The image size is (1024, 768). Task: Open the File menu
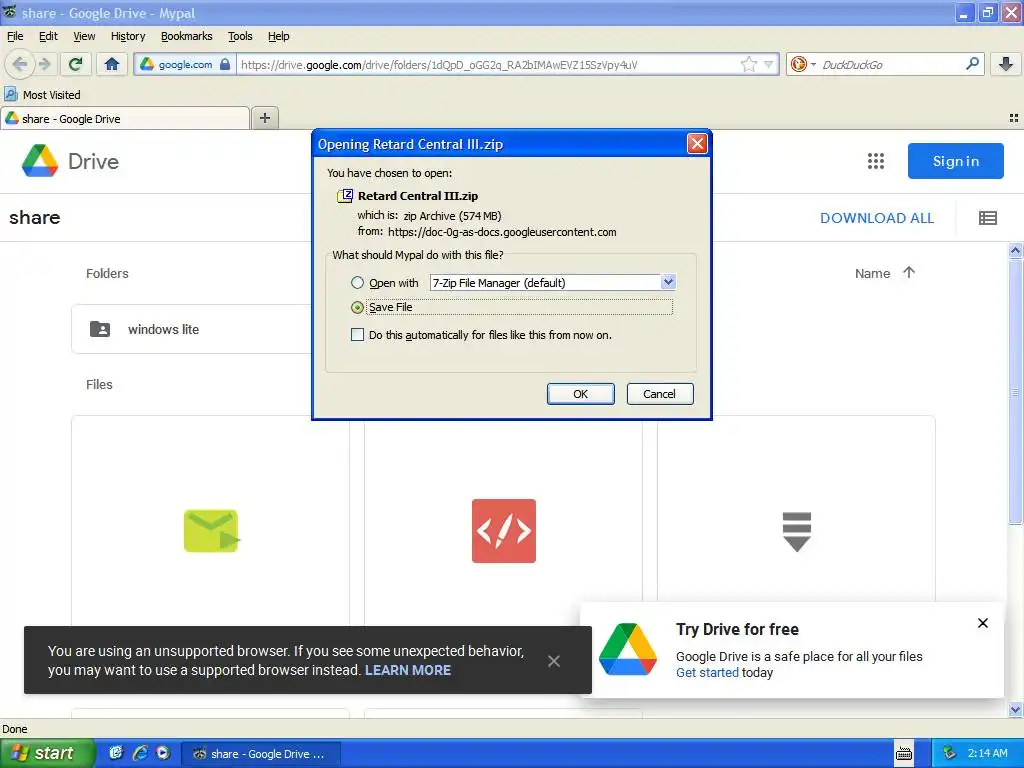click(x=15, y=36)
